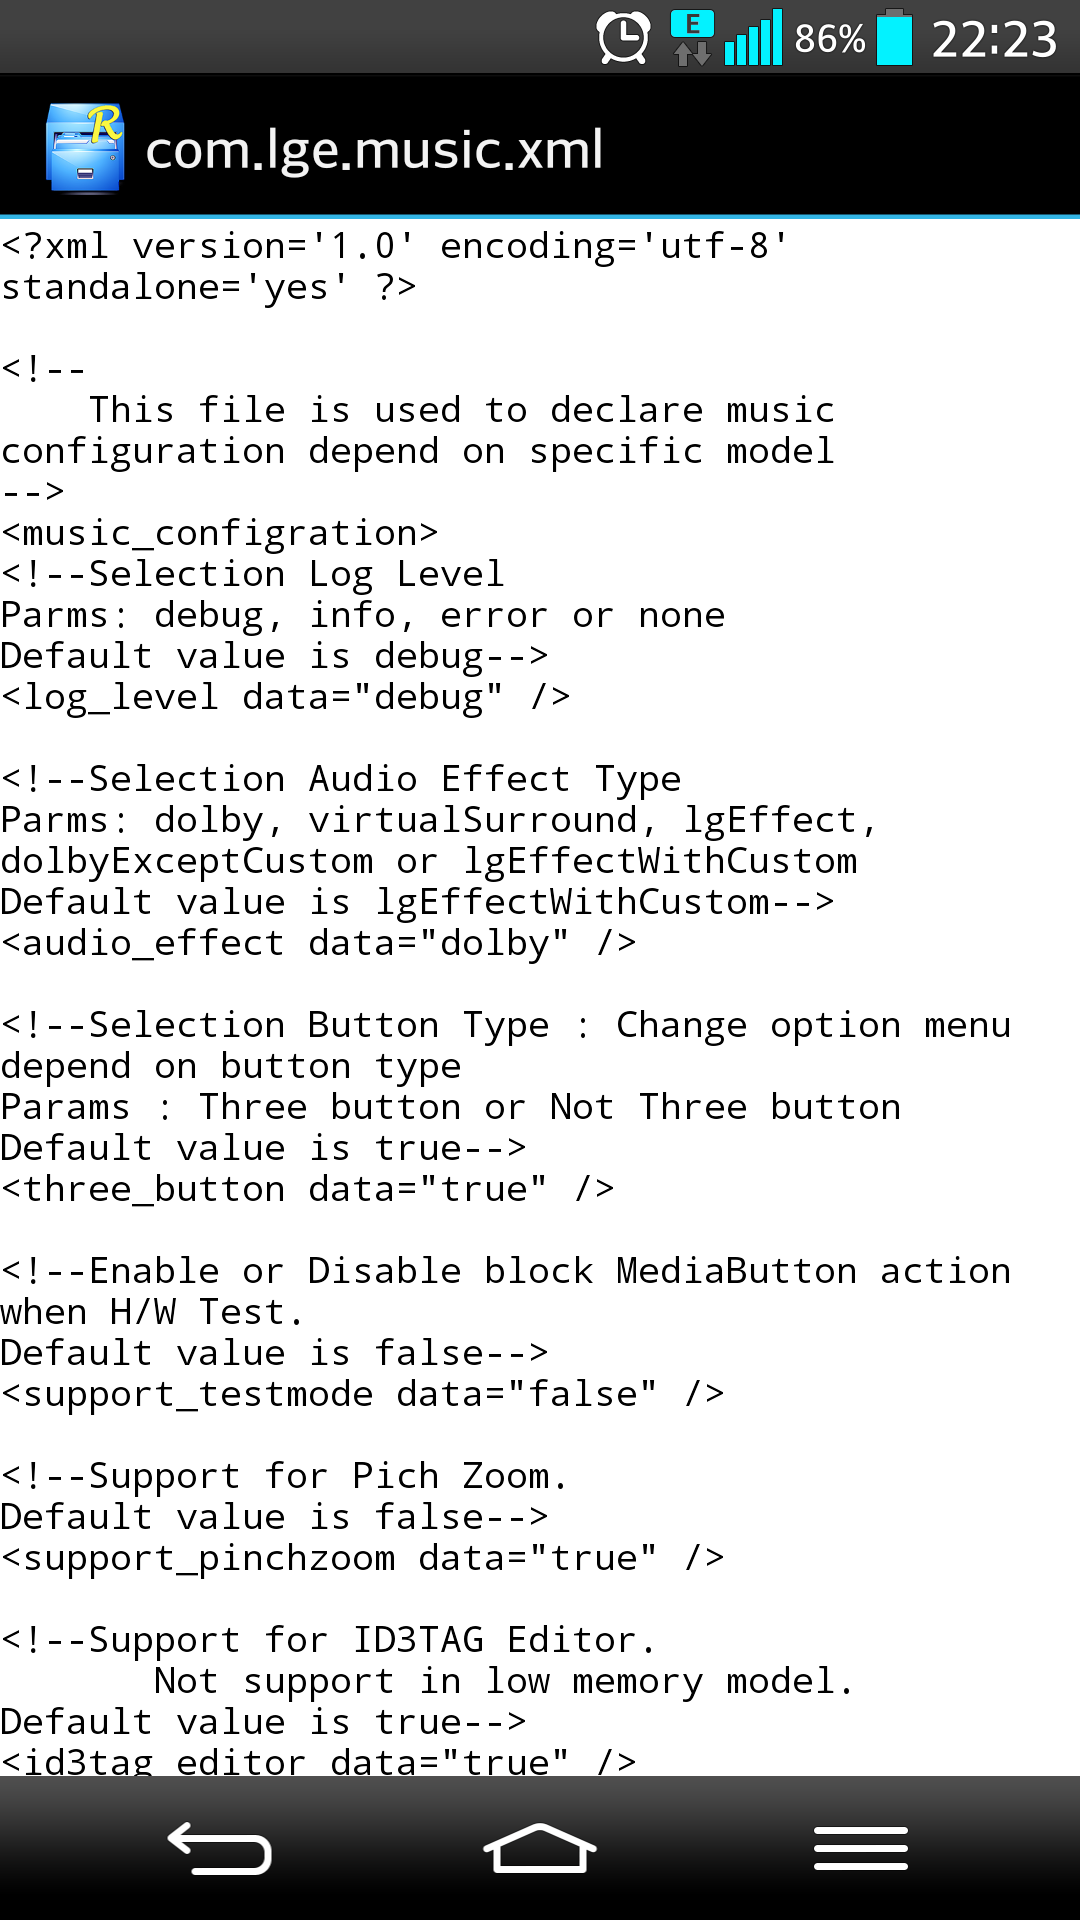Tap the music_configration opening tag
The image size is (1080, 1920).
tap(220, 533)
